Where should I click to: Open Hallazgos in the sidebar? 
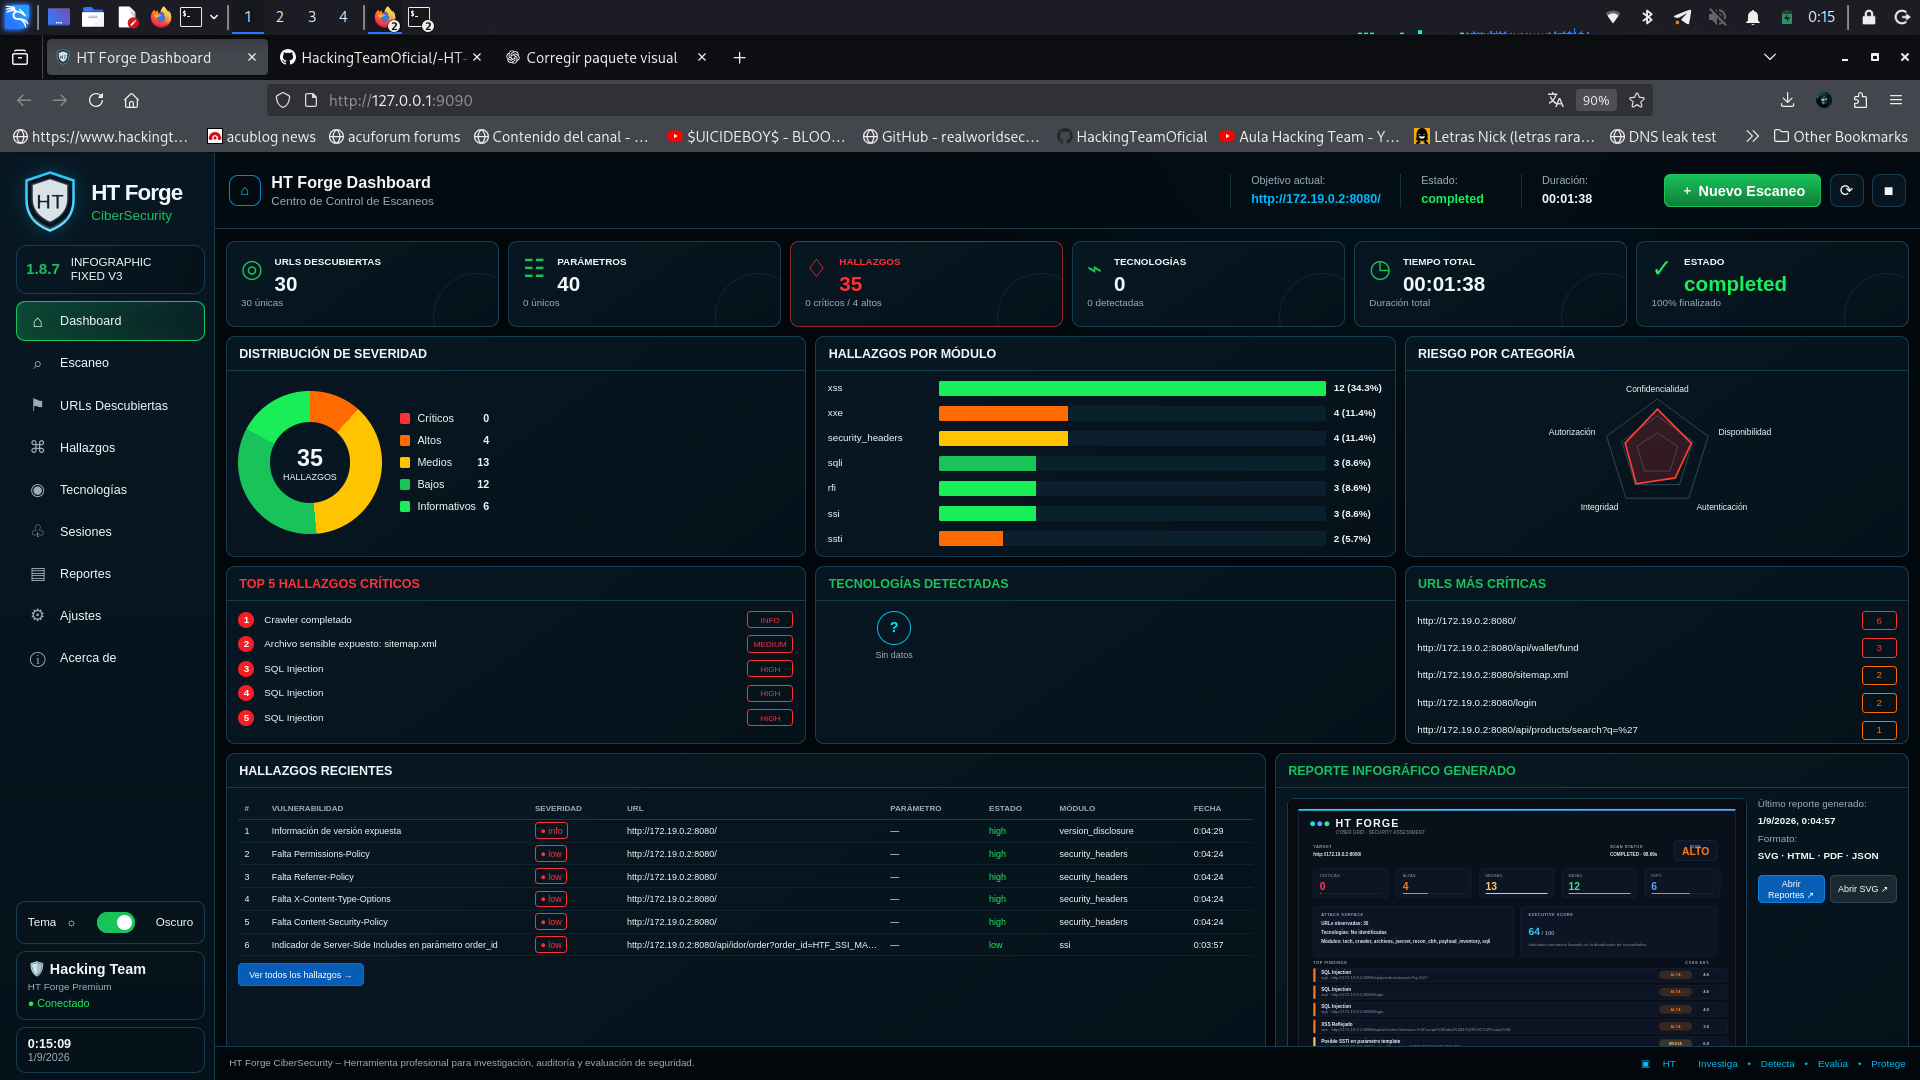tap(110, 447)
